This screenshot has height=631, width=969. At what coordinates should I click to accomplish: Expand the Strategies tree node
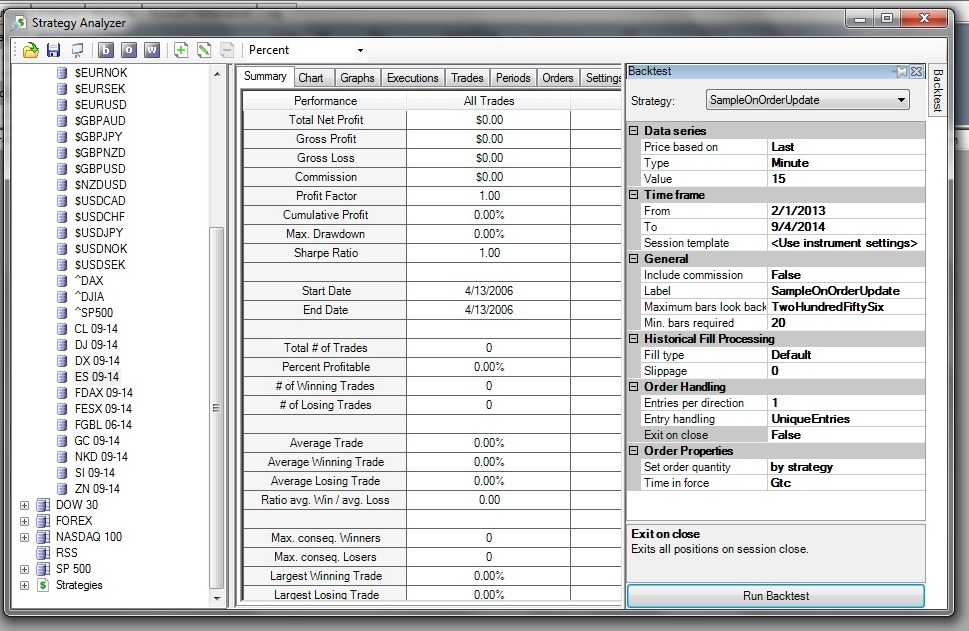[x=24, y=585]
